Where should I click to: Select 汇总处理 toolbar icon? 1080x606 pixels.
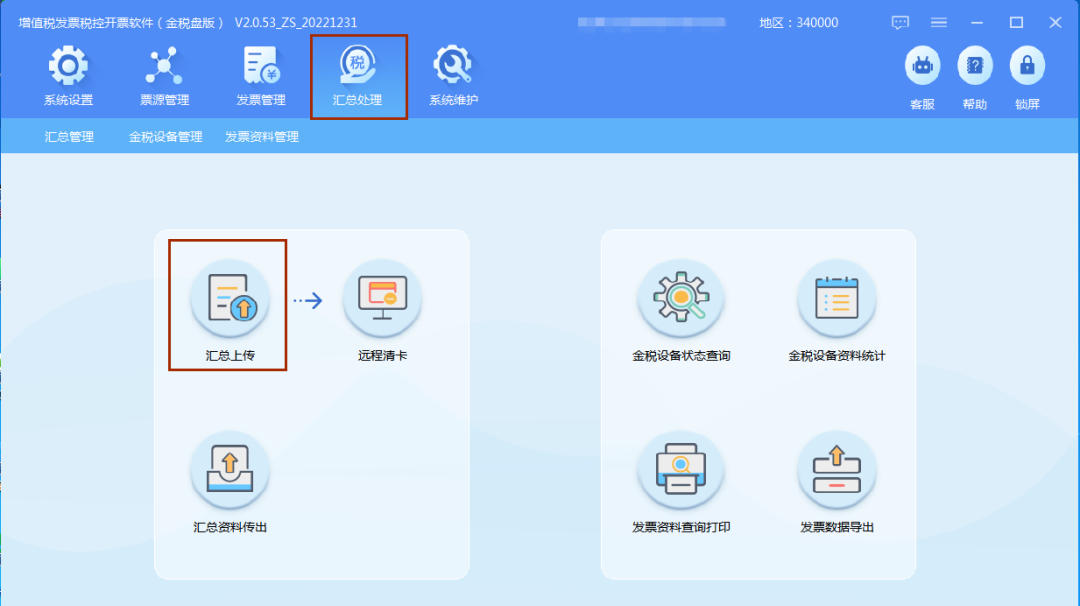tap(357, 66)
